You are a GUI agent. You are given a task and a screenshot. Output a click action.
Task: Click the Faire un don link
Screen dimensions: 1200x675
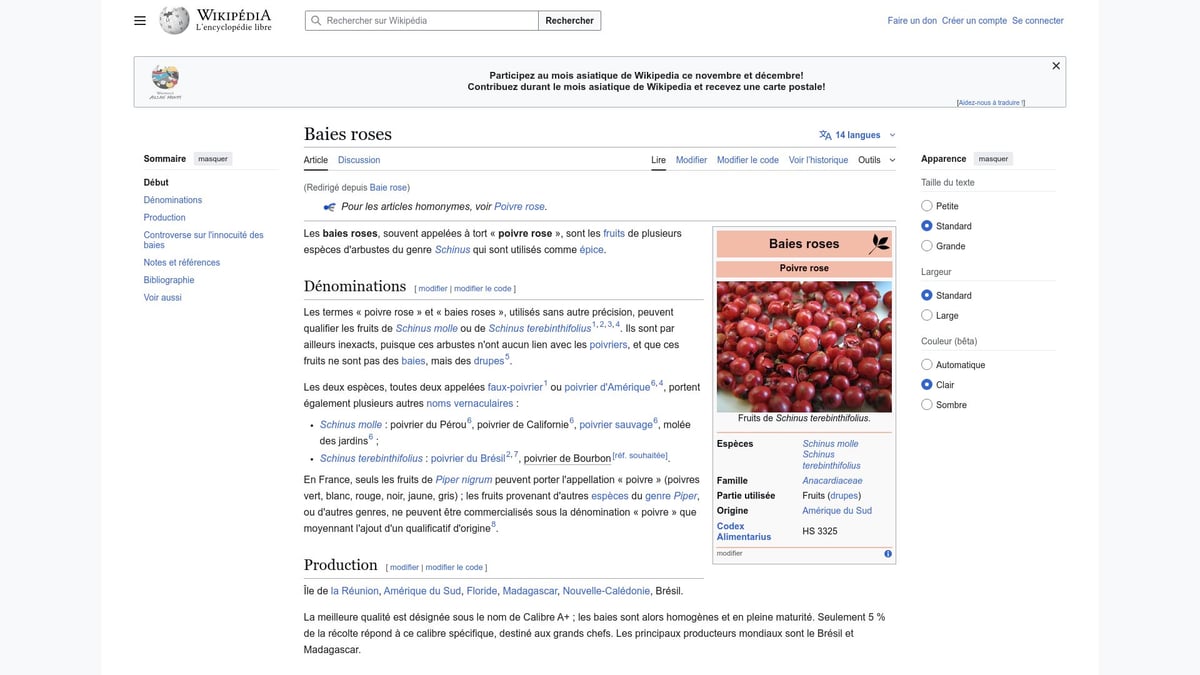[911, 19]
